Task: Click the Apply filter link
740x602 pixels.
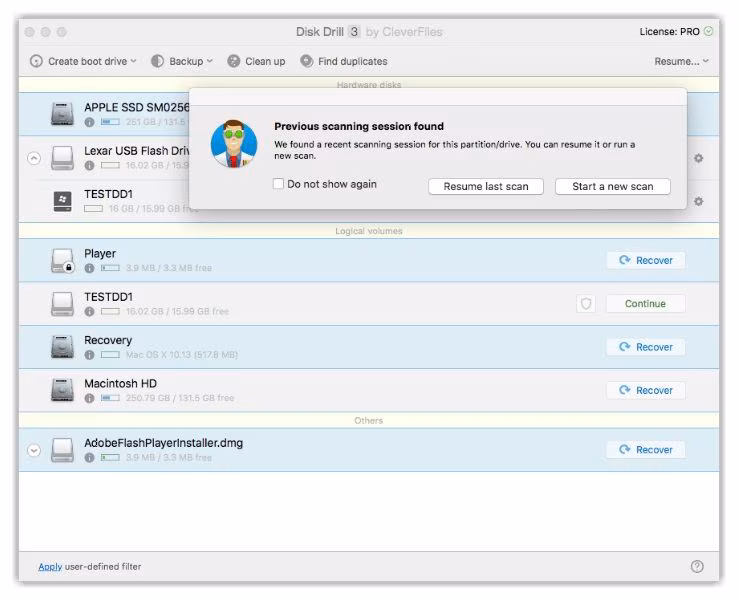Action: click(x=50, y=567)
